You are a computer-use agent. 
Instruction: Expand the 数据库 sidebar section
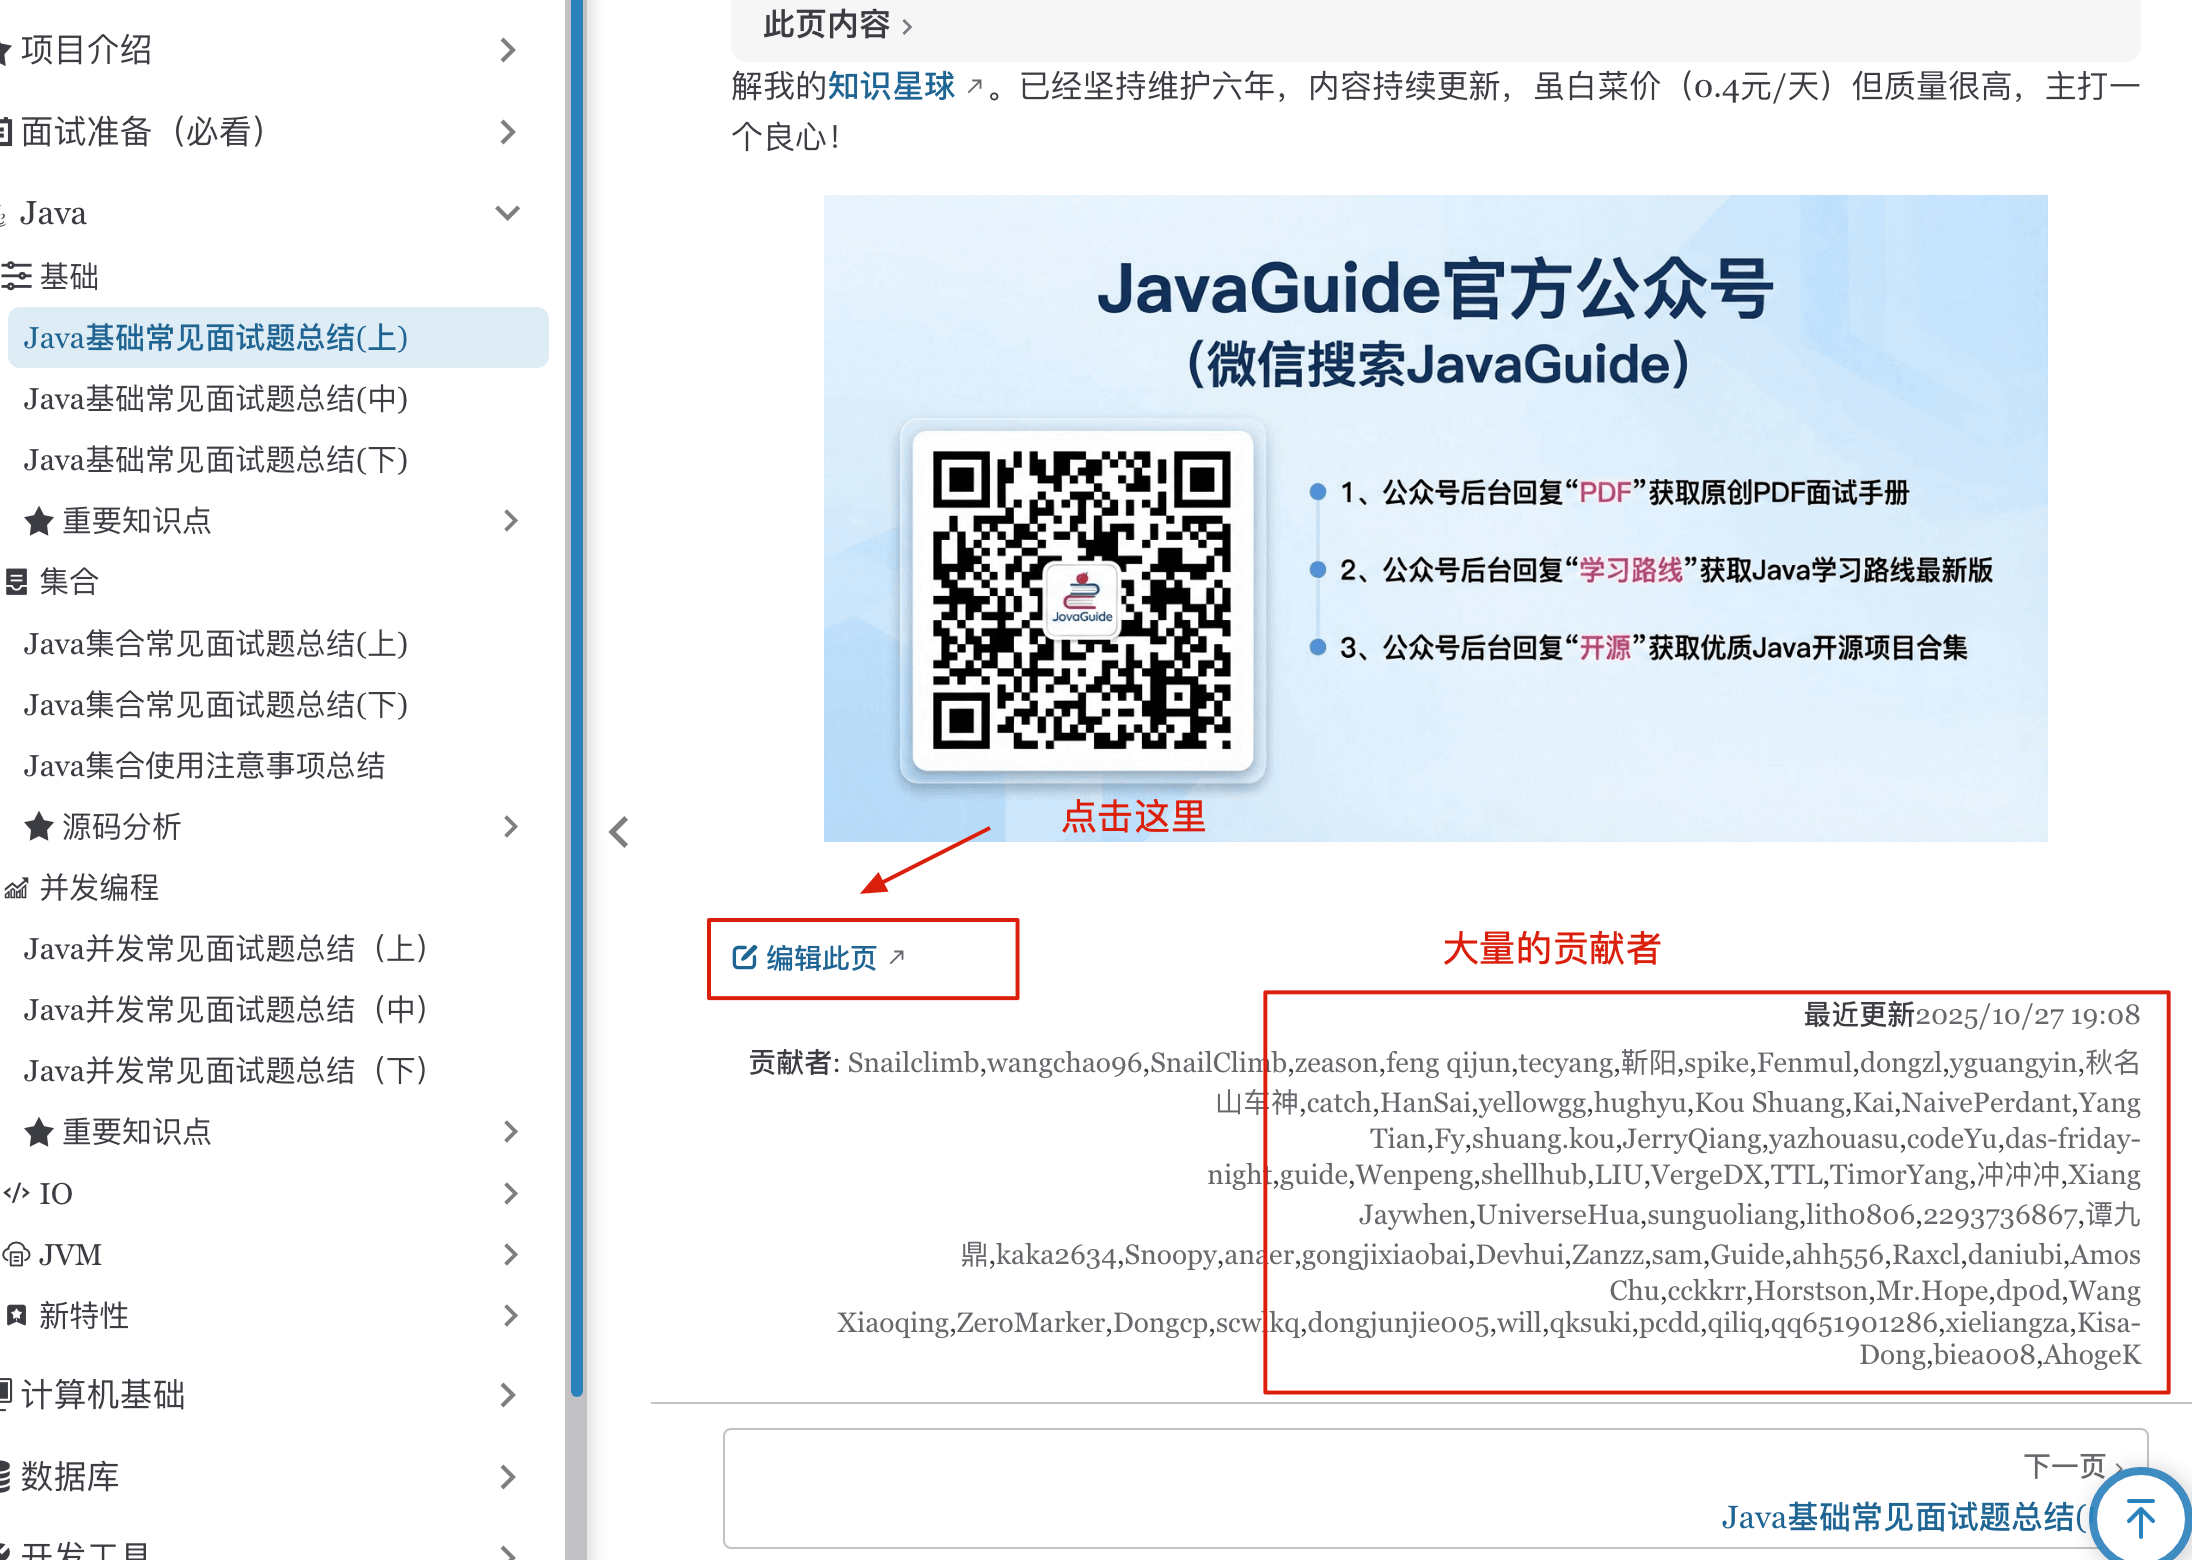pyautogui.click(x=508, y=1476)
